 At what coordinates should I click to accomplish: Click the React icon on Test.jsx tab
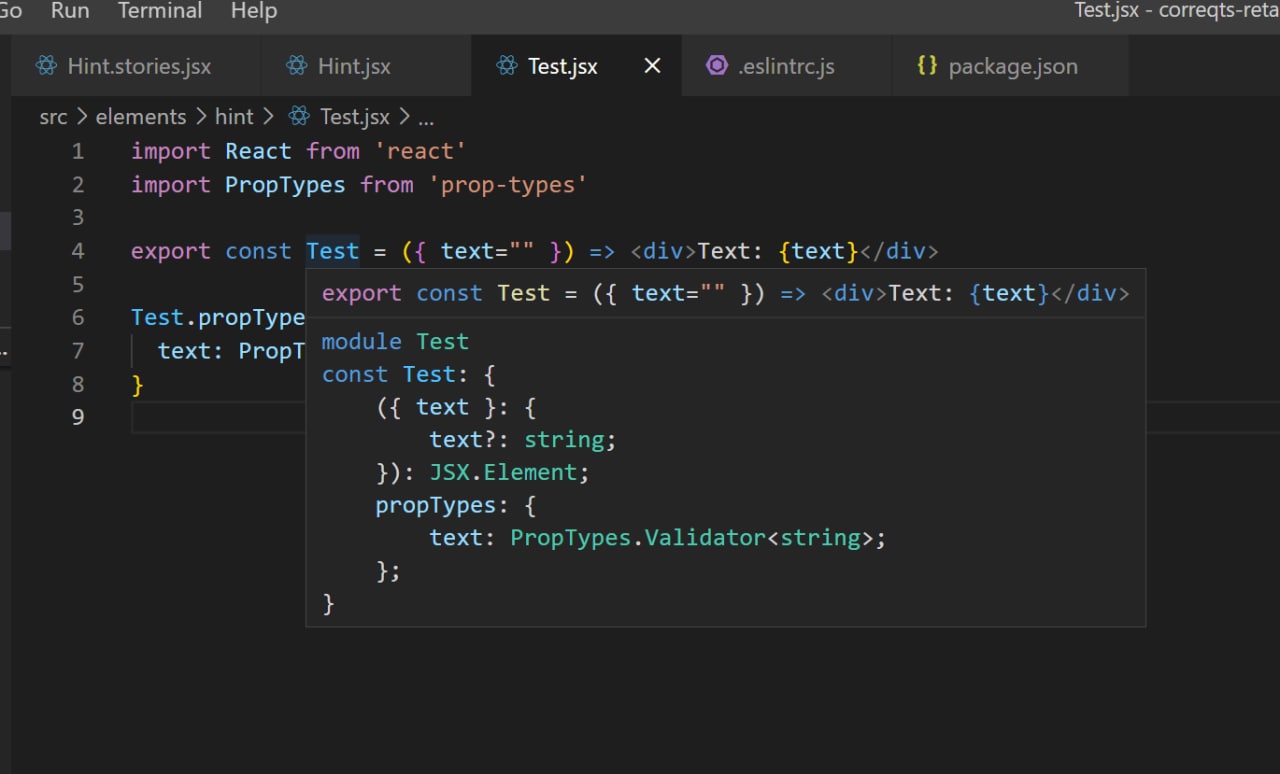pyautogui.click(x=506, y=66)
